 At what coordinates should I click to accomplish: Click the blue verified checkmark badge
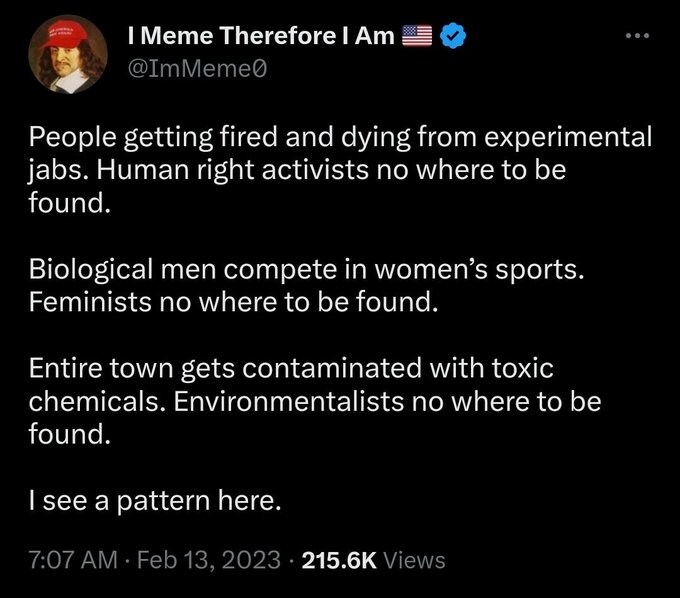pyautogui.click(x=453, y=36)
